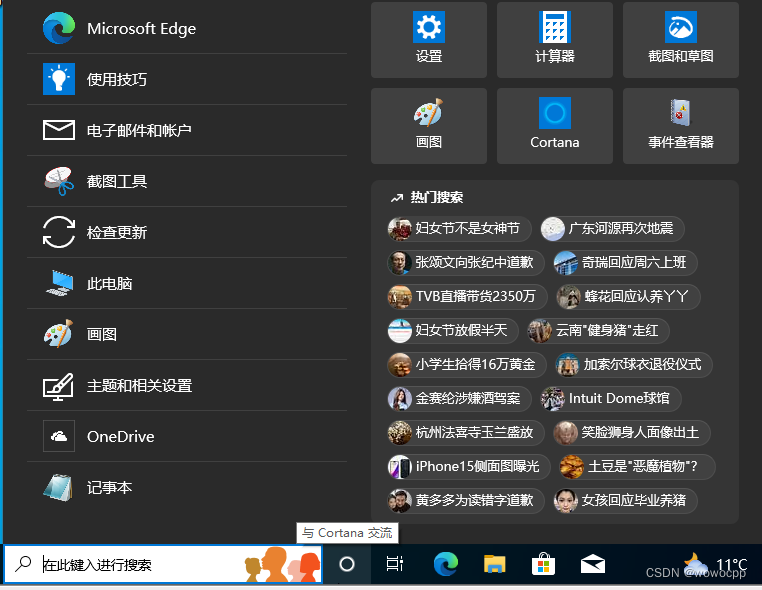This screenshot has height=590, width=762.
Task: Launch OneDrive from the list
Action: click(187, 436)
